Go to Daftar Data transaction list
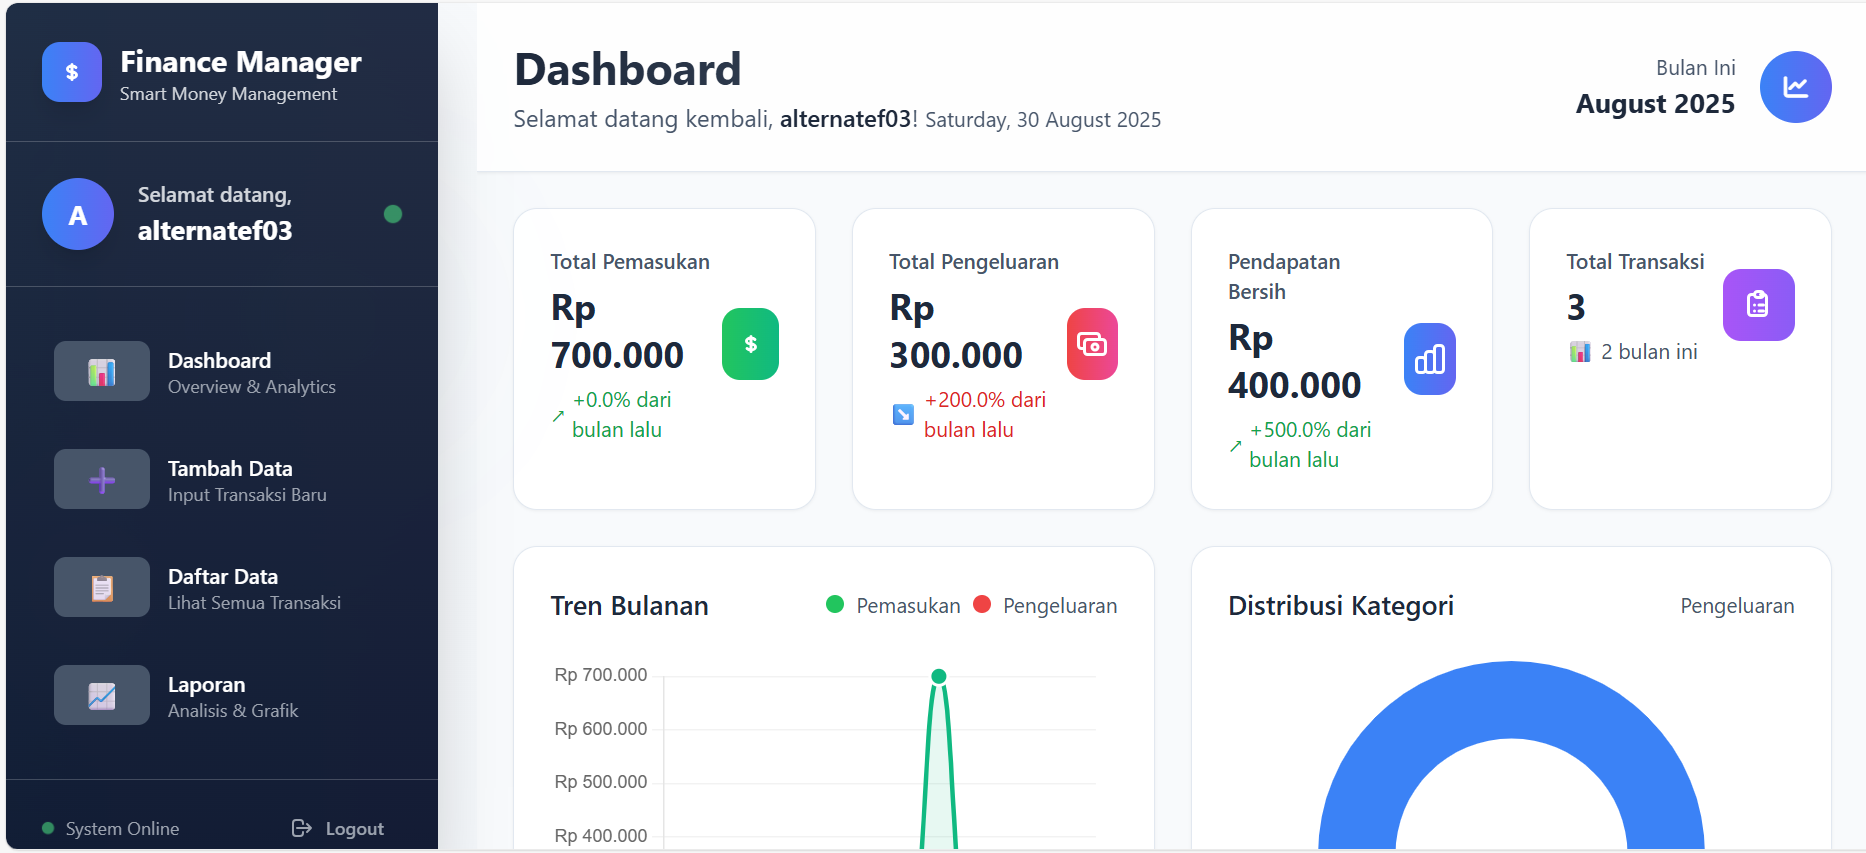1866x853 pixels. coord(222,588)
